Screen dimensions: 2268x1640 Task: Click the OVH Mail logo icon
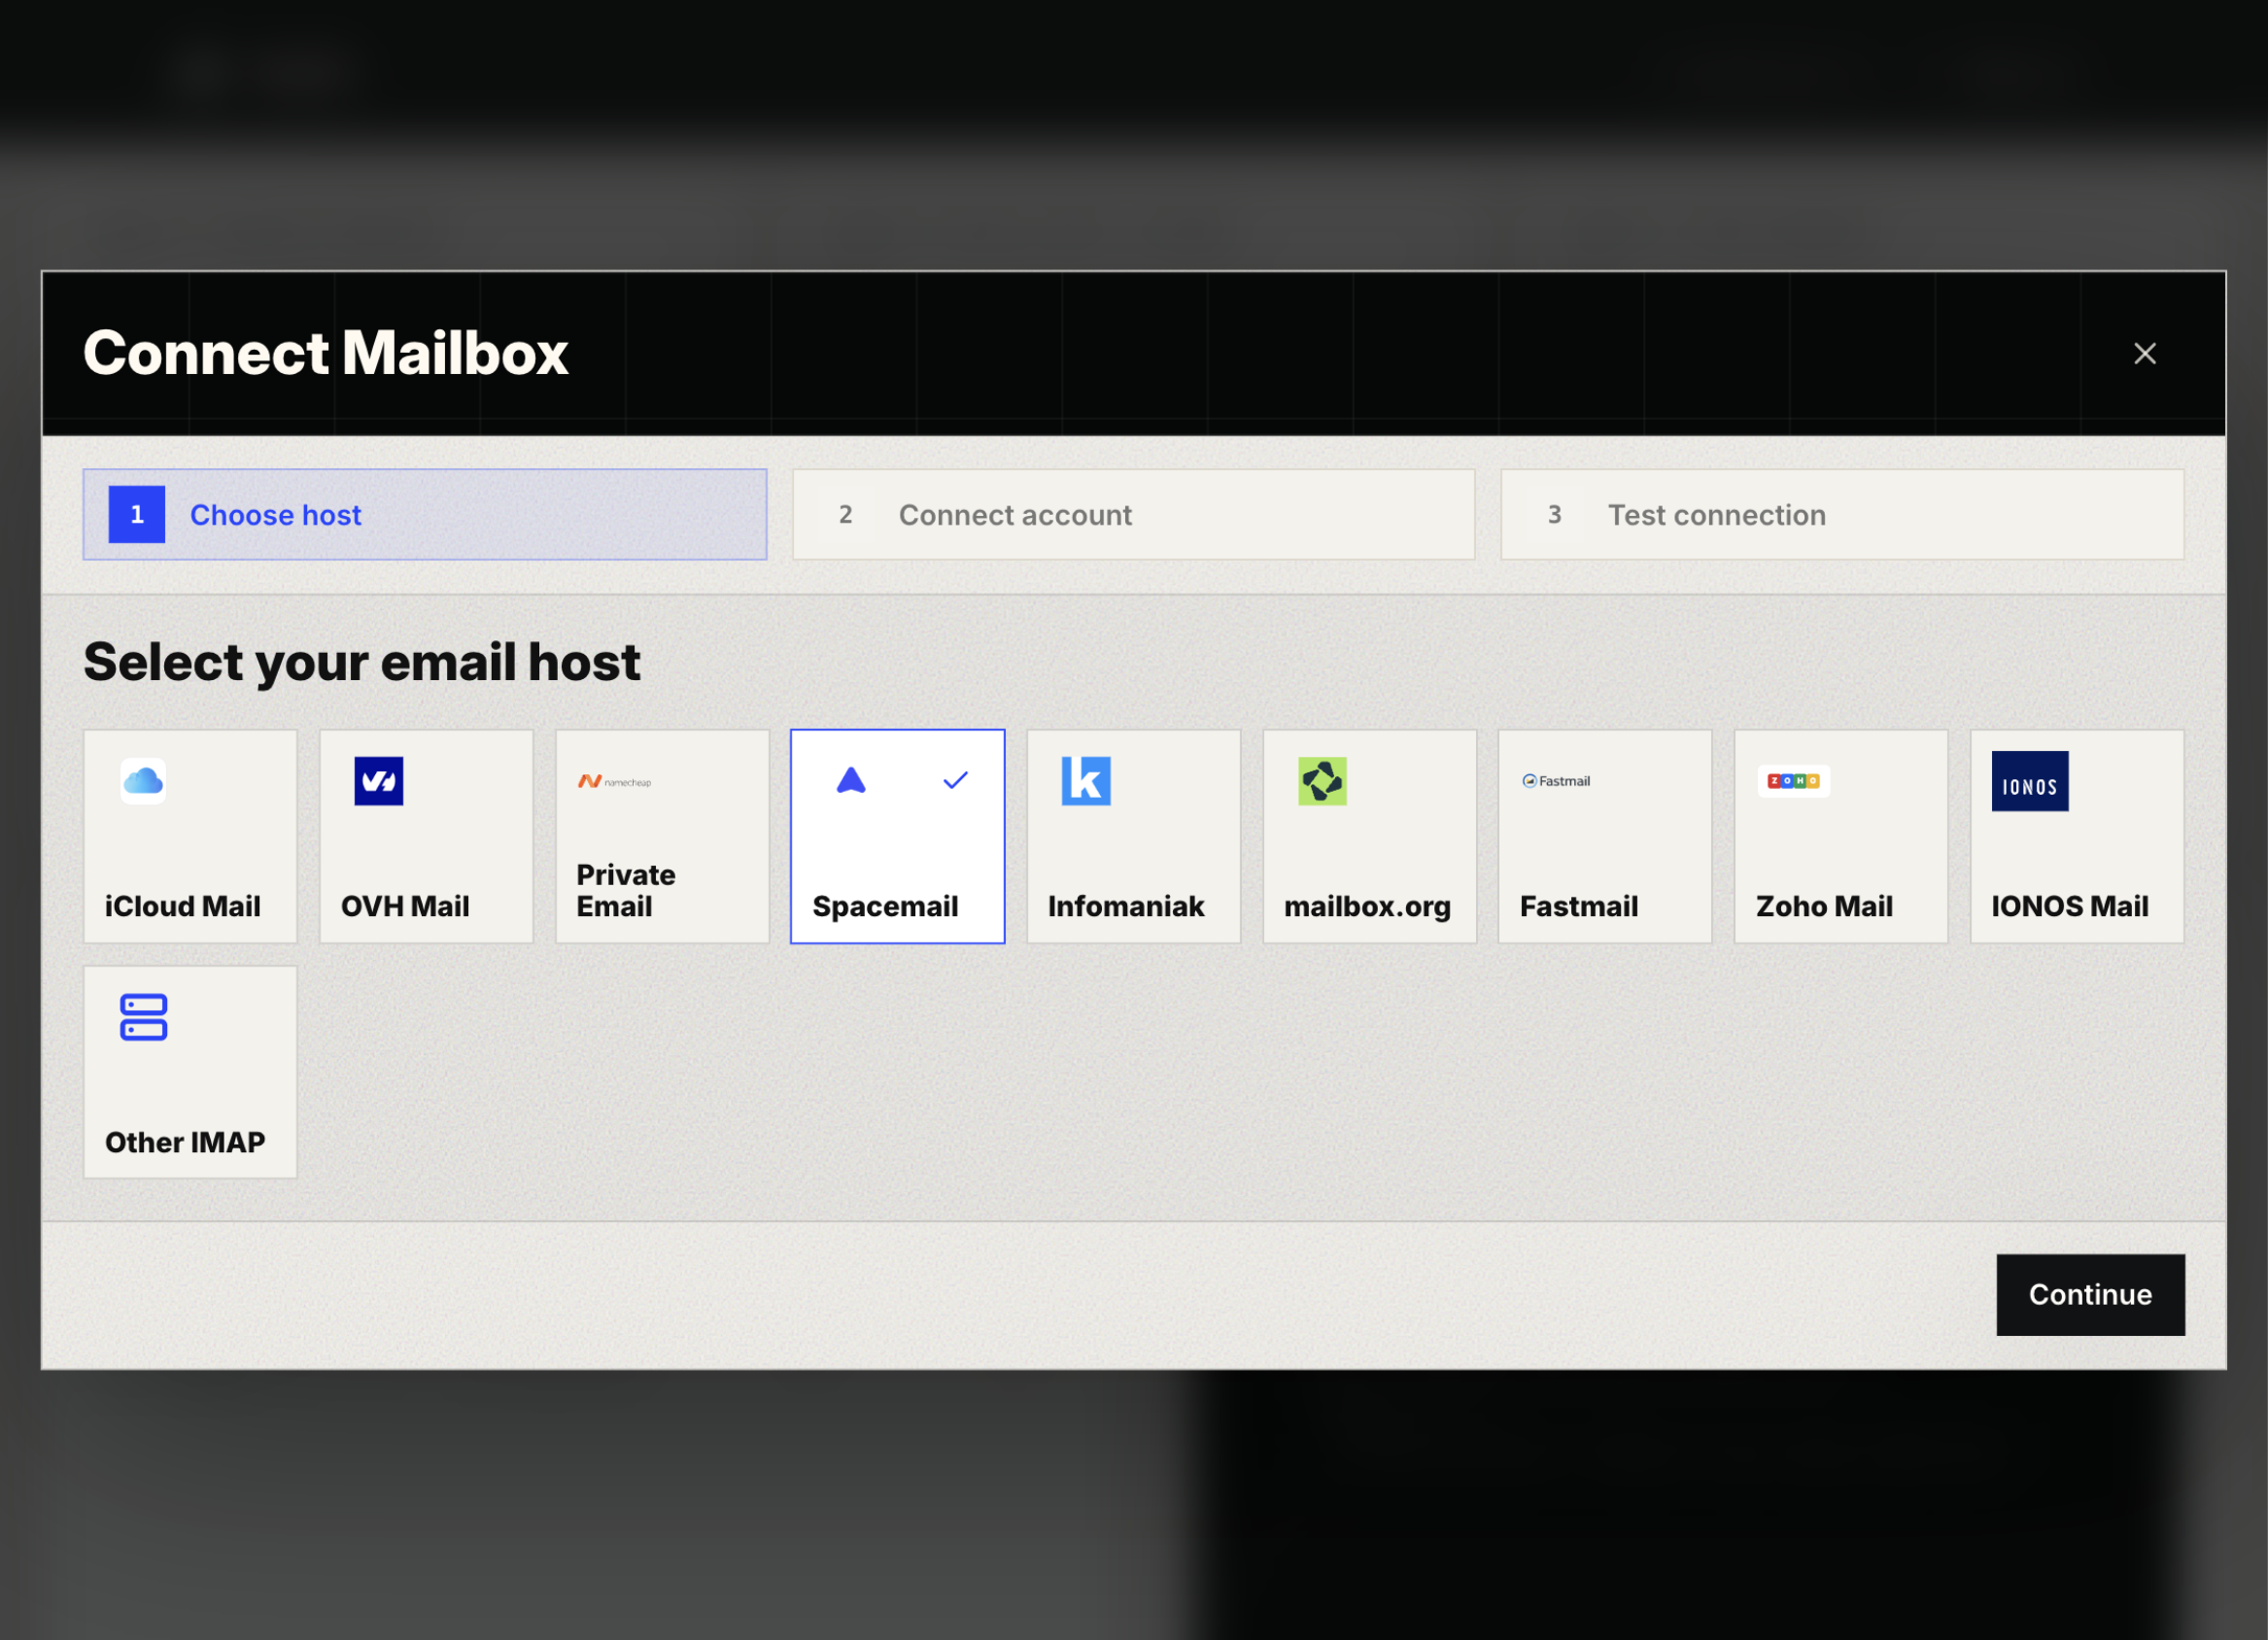tap(379, 781)
